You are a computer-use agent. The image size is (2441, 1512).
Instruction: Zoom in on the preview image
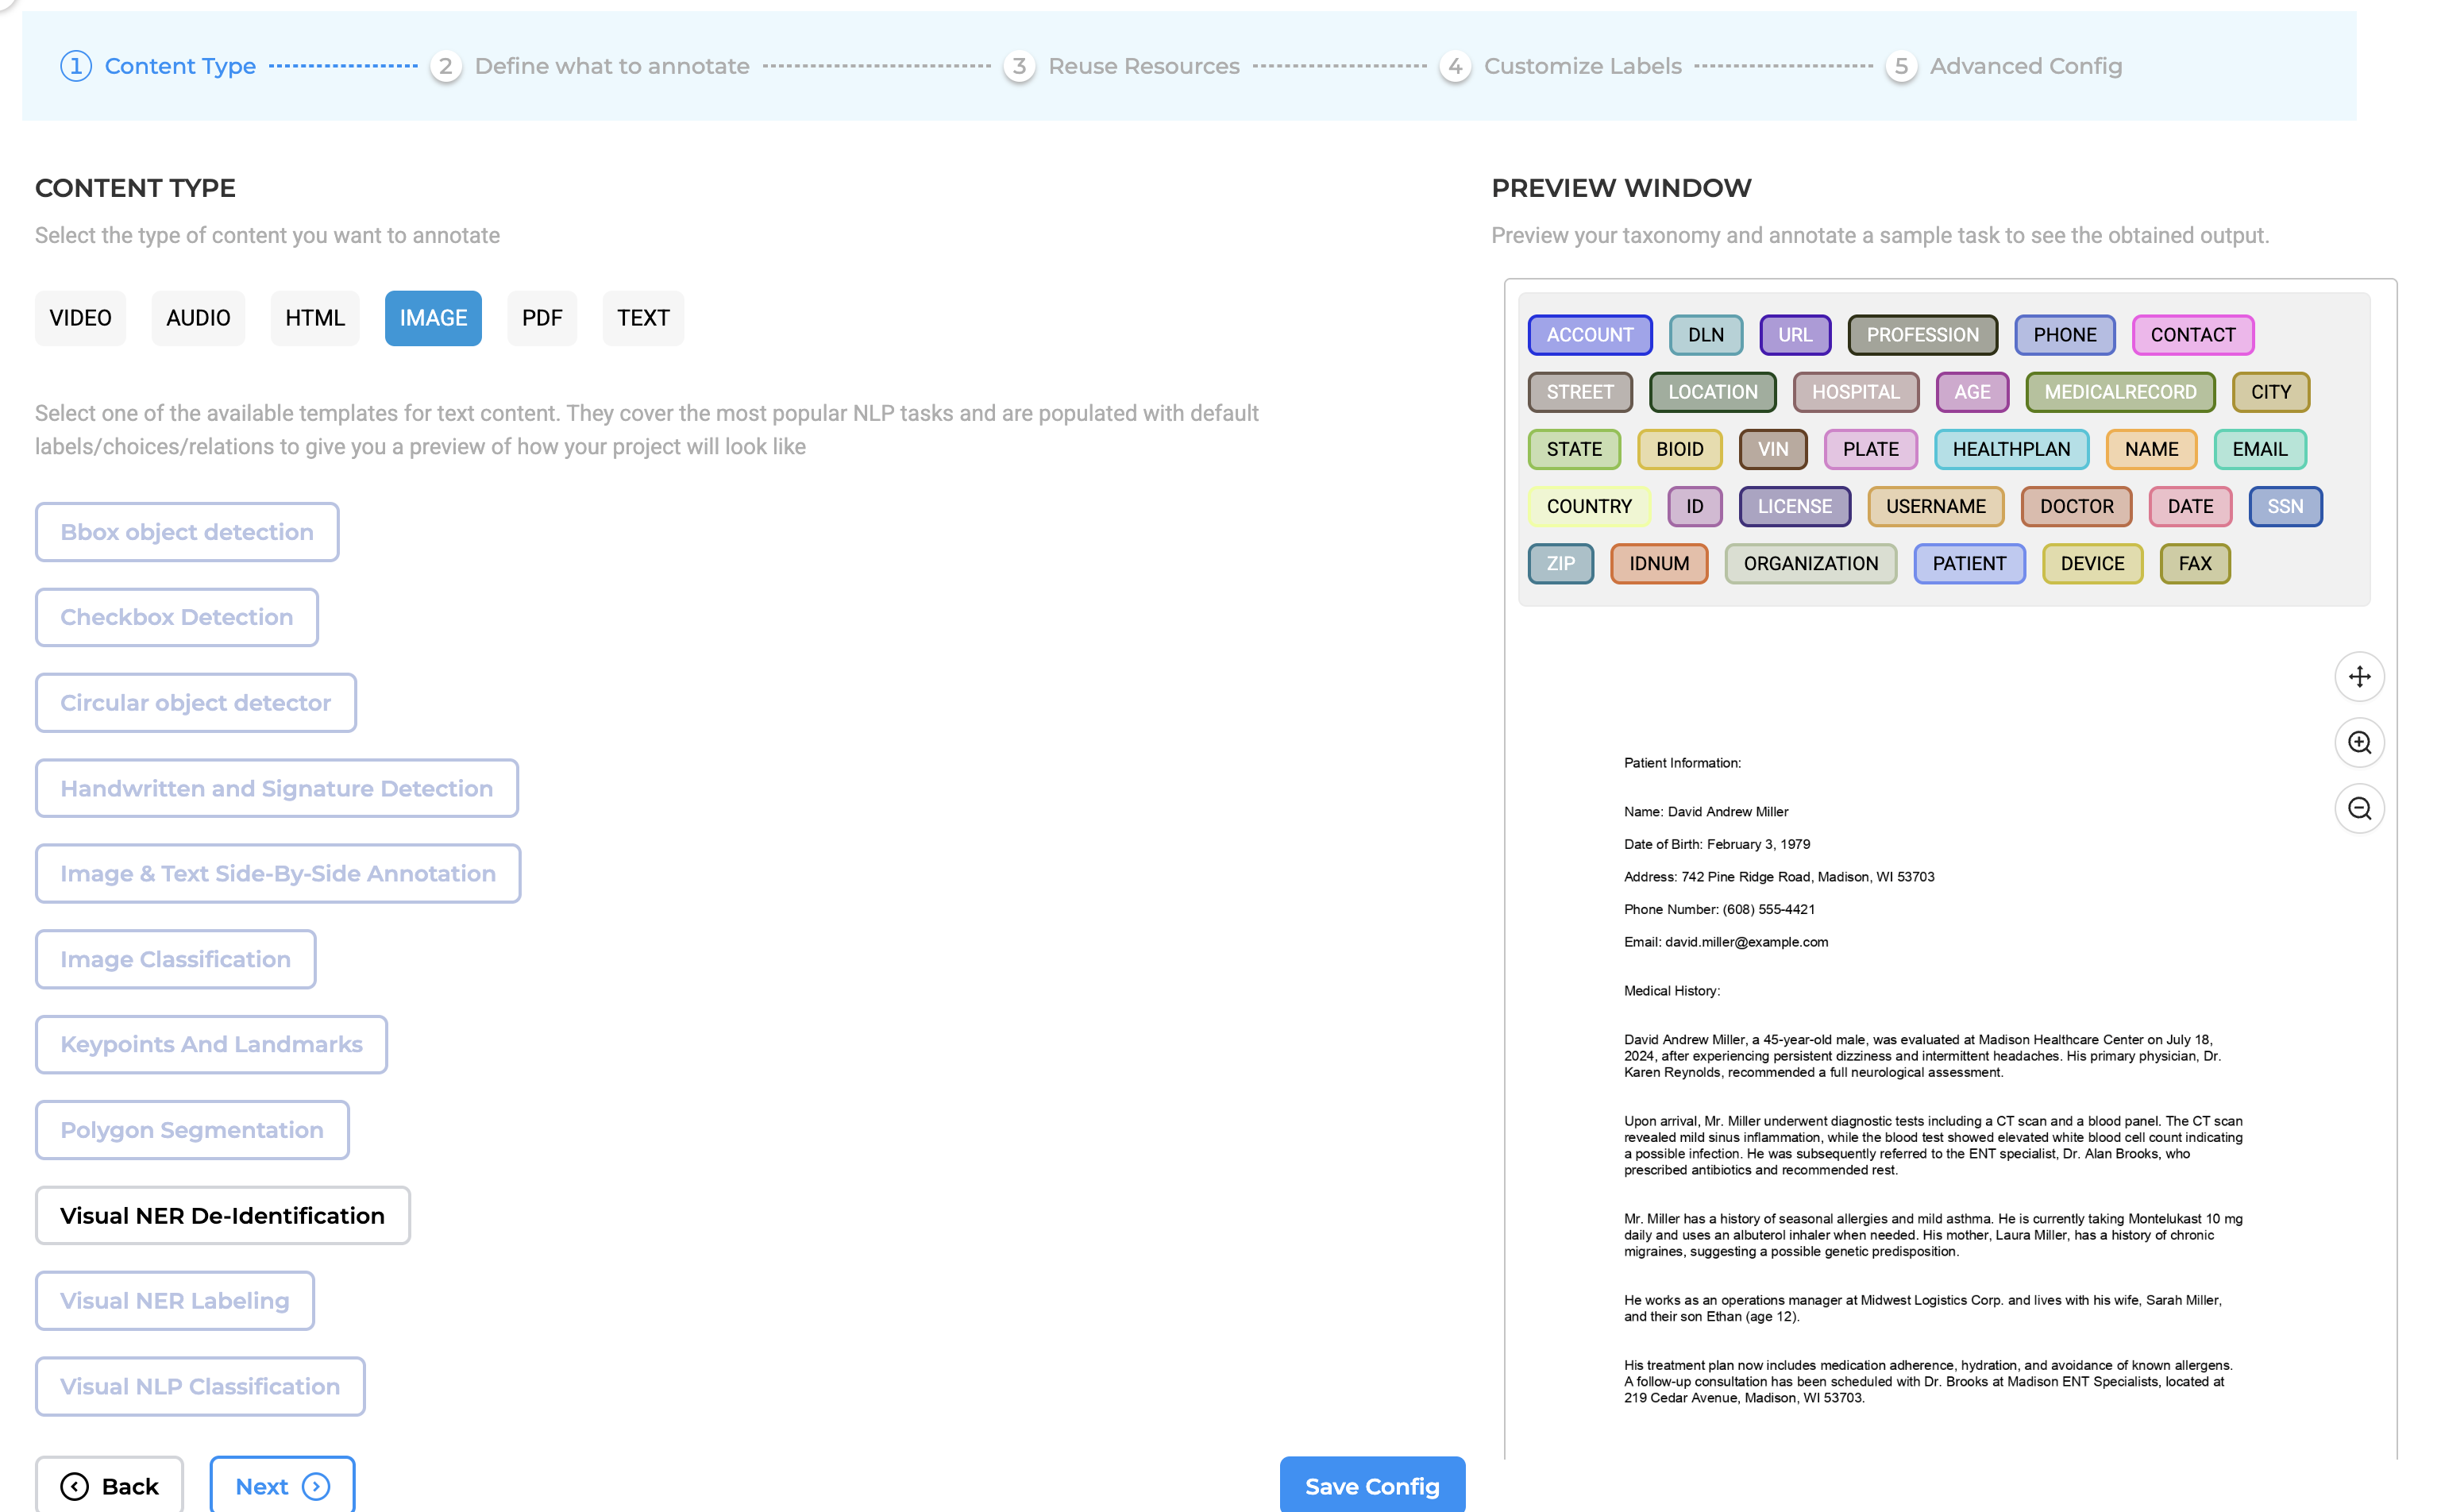pos(2358,743)
